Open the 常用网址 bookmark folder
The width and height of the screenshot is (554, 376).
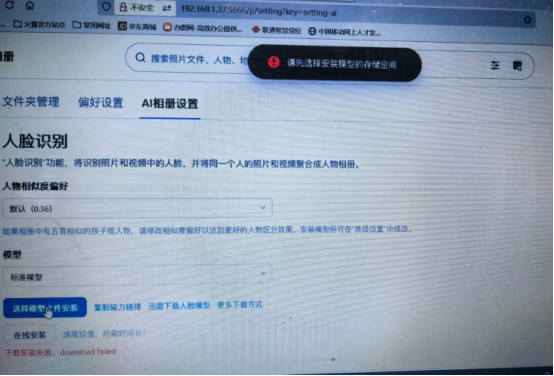click(x=92, y=25)
